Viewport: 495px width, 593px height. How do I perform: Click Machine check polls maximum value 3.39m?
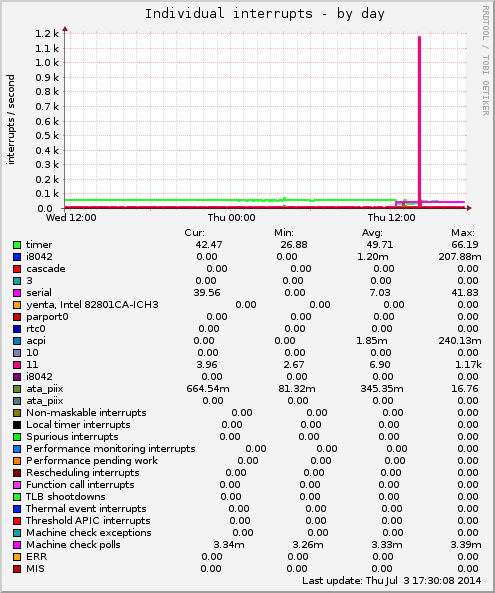466,545
